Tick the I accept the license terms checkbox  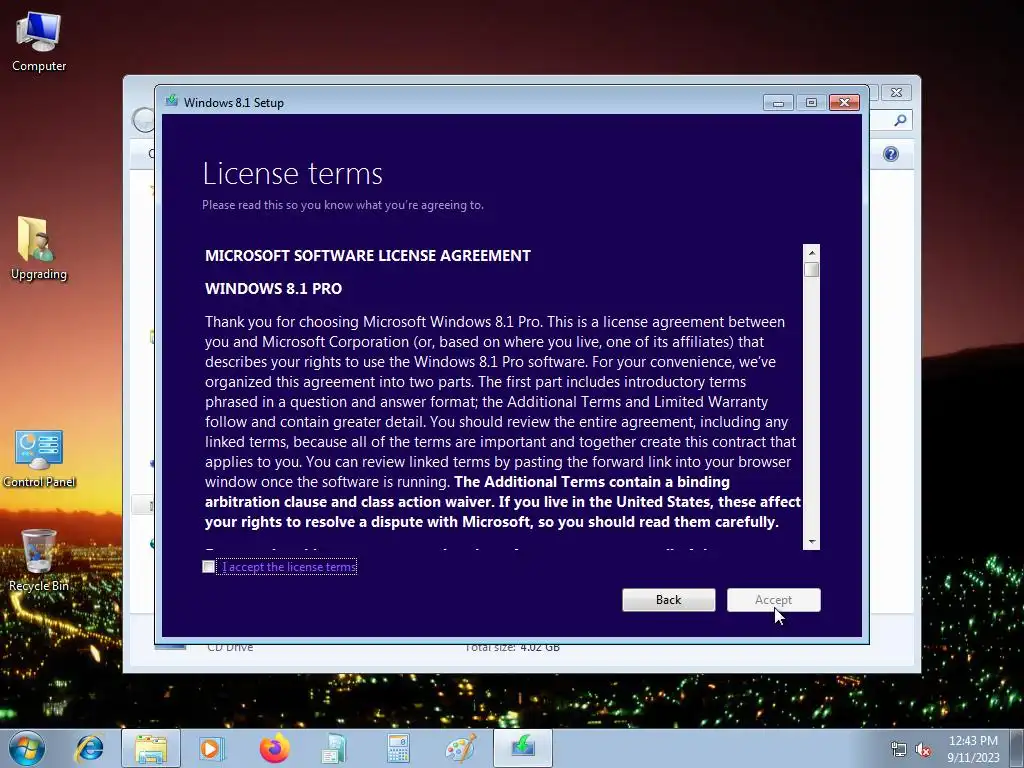point(208,567)
